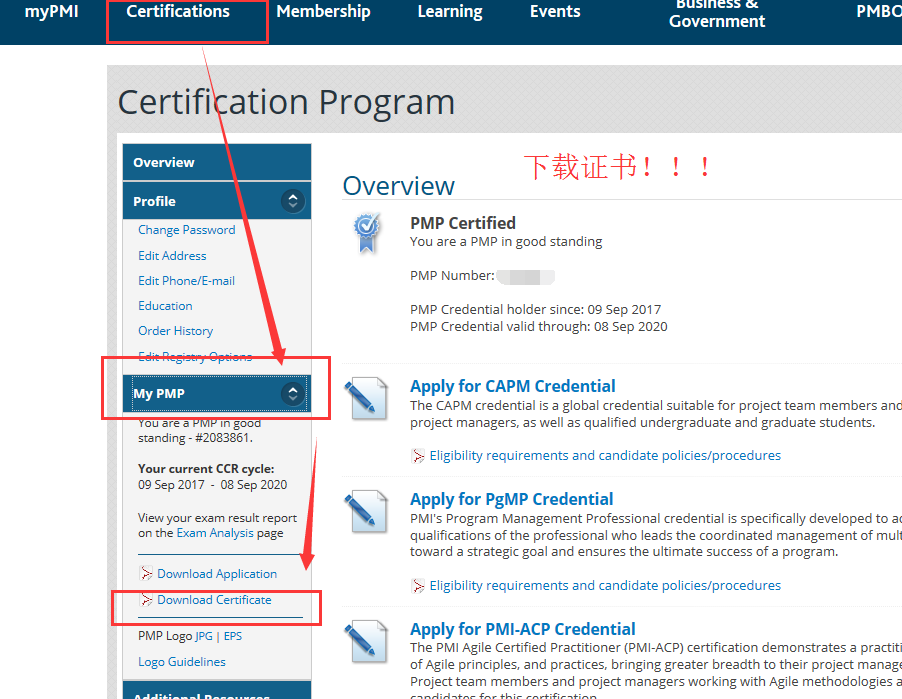Open the Certifications menu
Screen dimensions: 902x699
tap(178, 12)
